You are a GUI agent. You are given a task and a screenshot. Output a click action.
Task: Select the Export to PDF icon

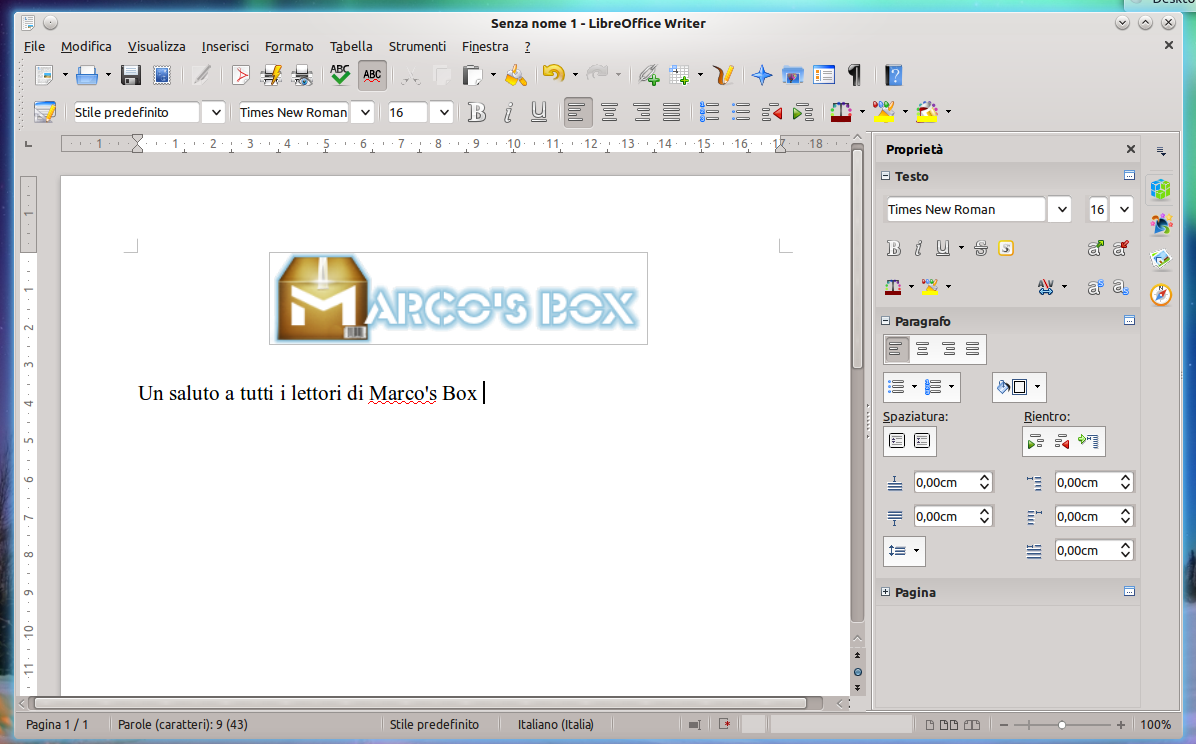click(240, 75)
